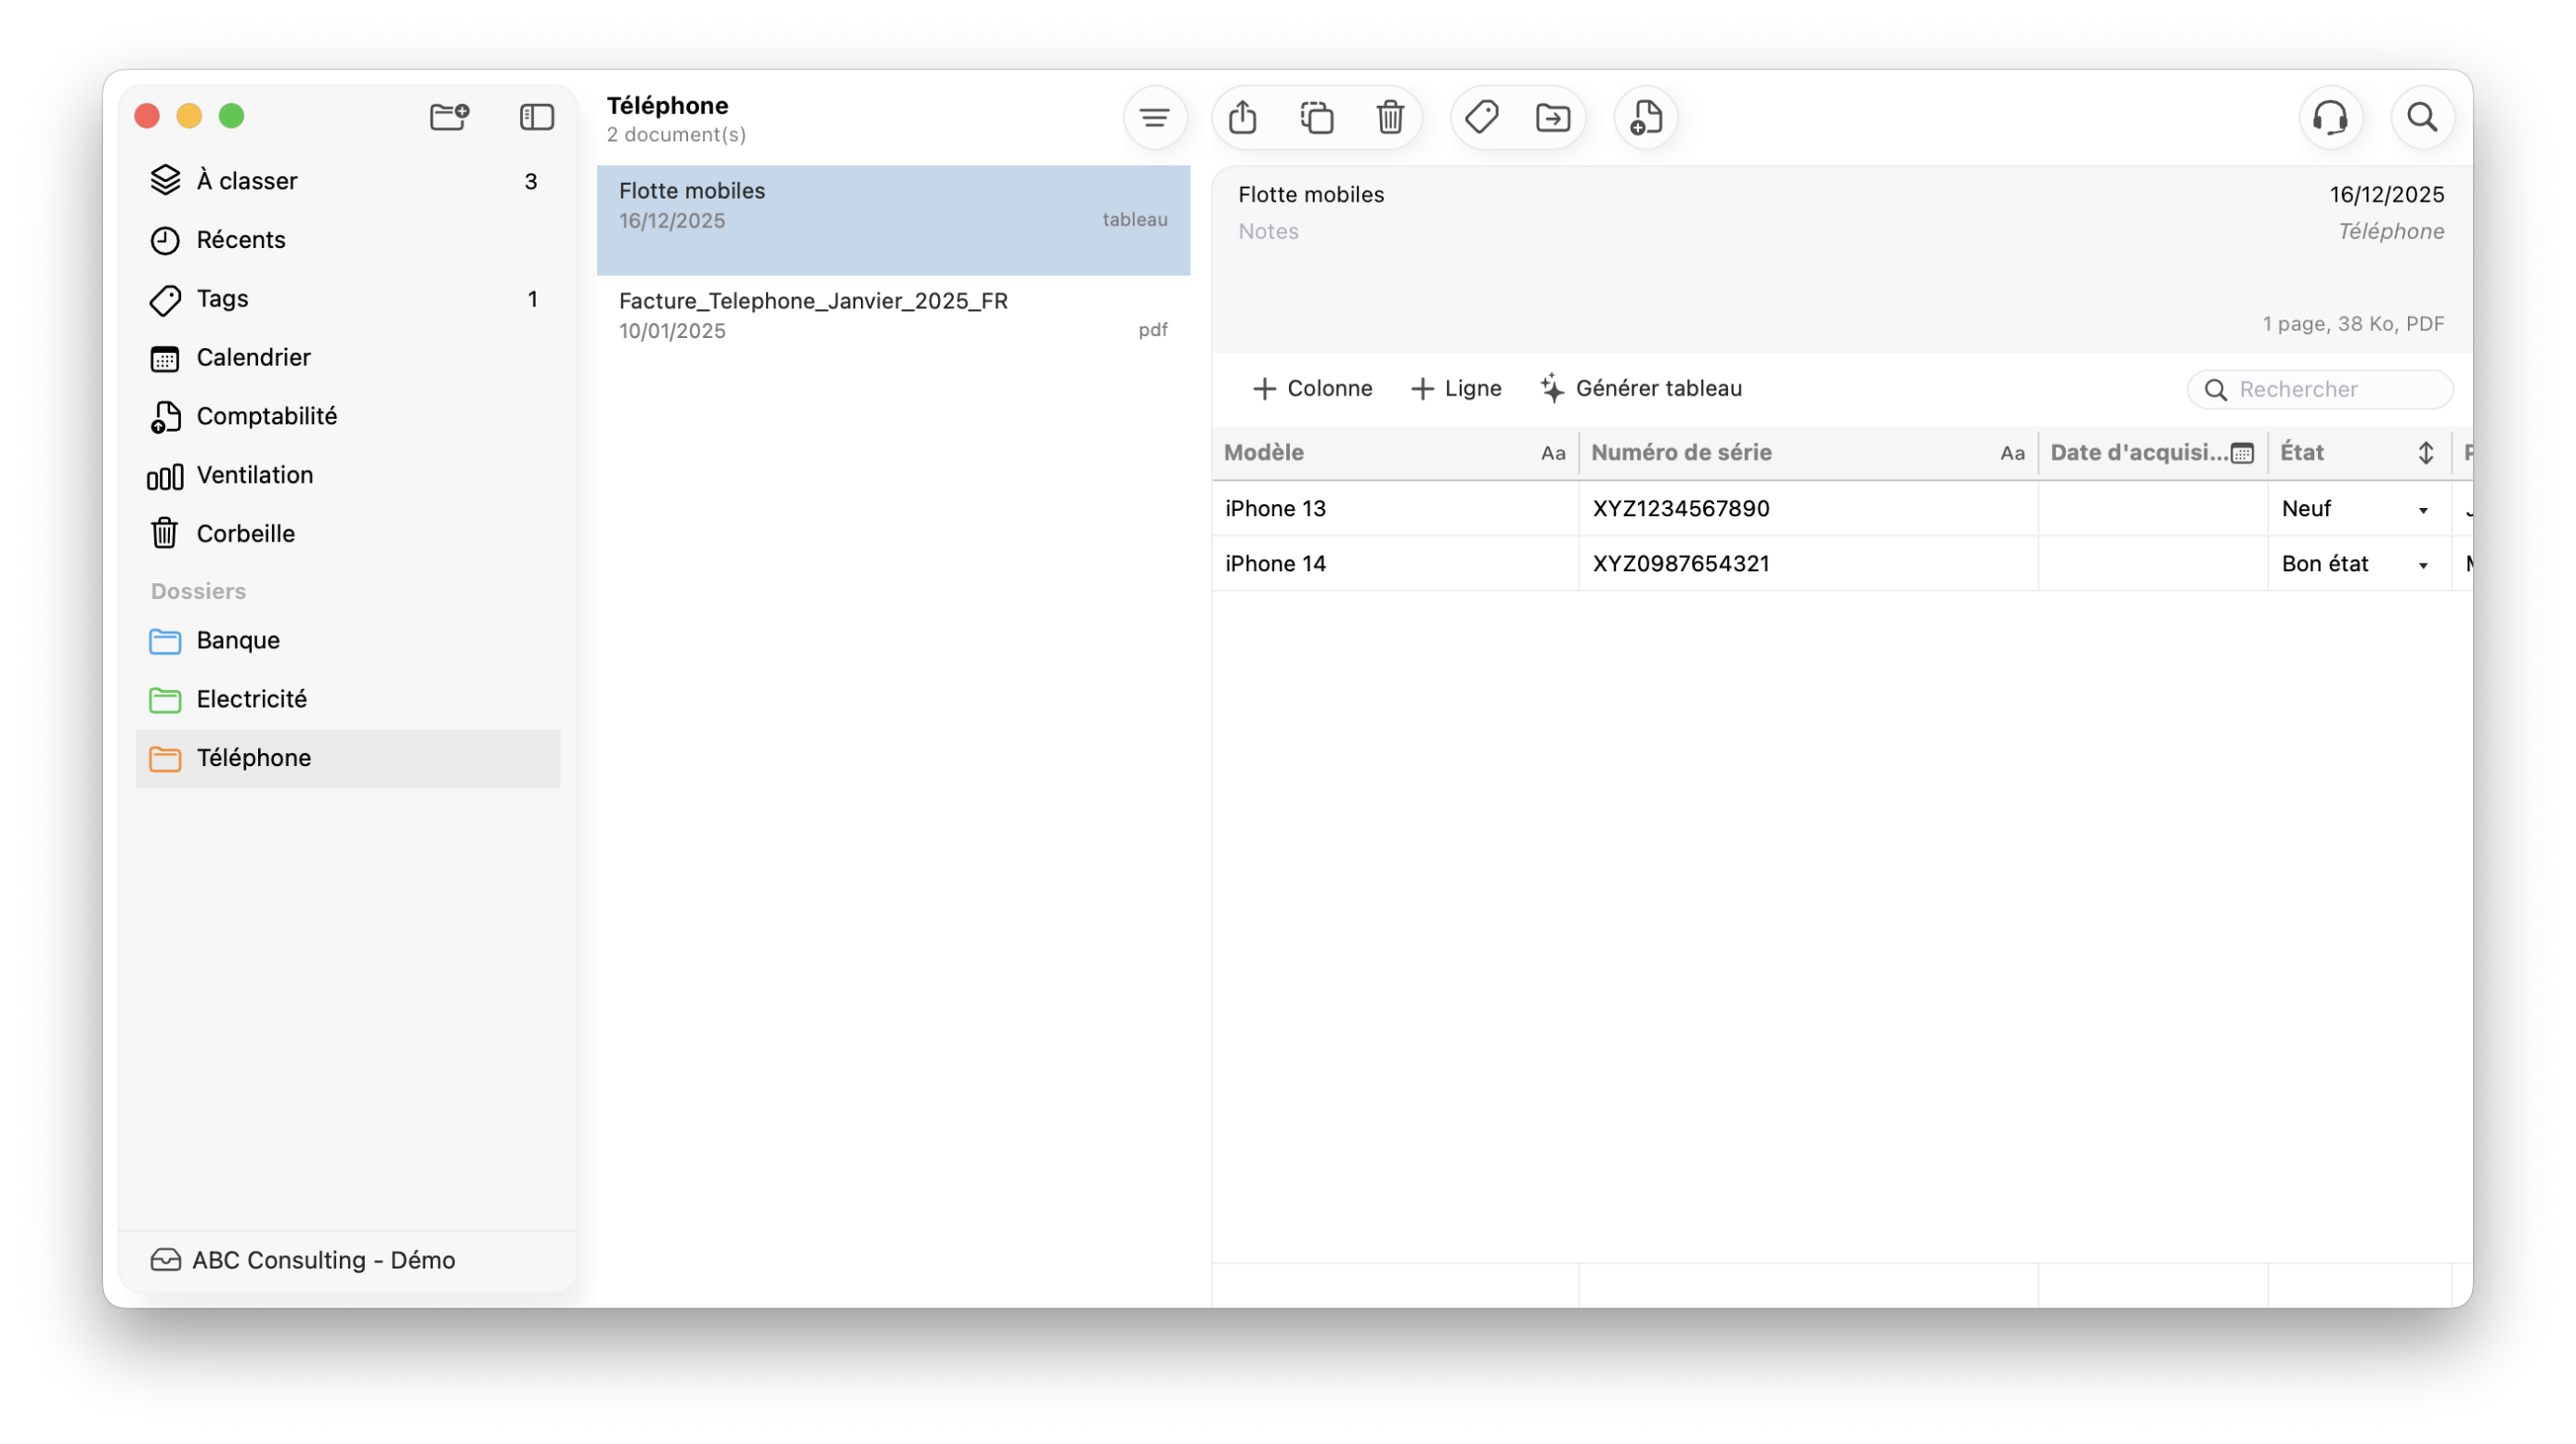Click the move to folder icon
The image size is (2576, 1444).
[1553, 118]
